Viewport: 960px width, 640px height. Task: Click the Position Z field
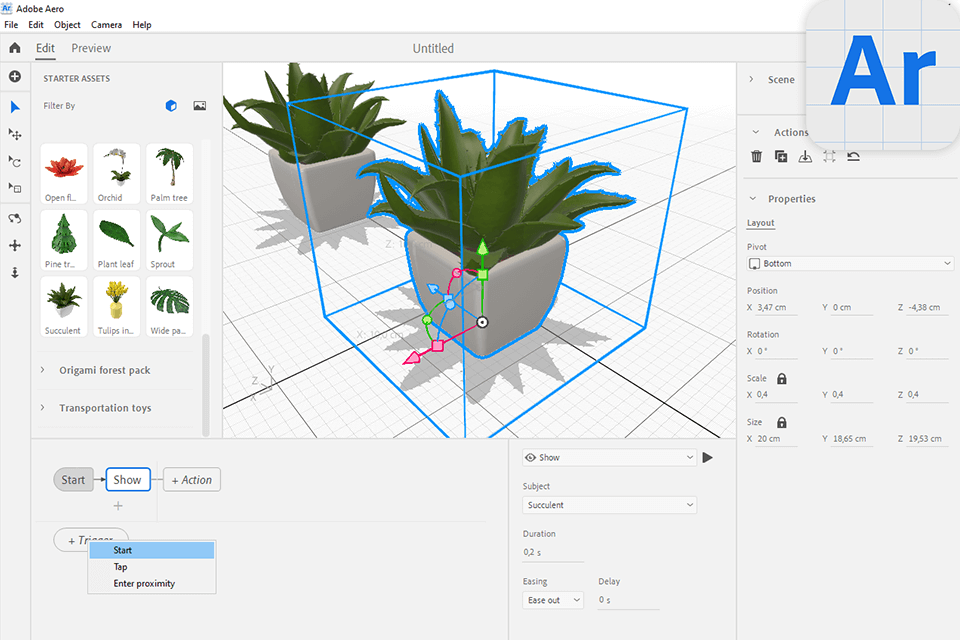click(x=927, y=307)
